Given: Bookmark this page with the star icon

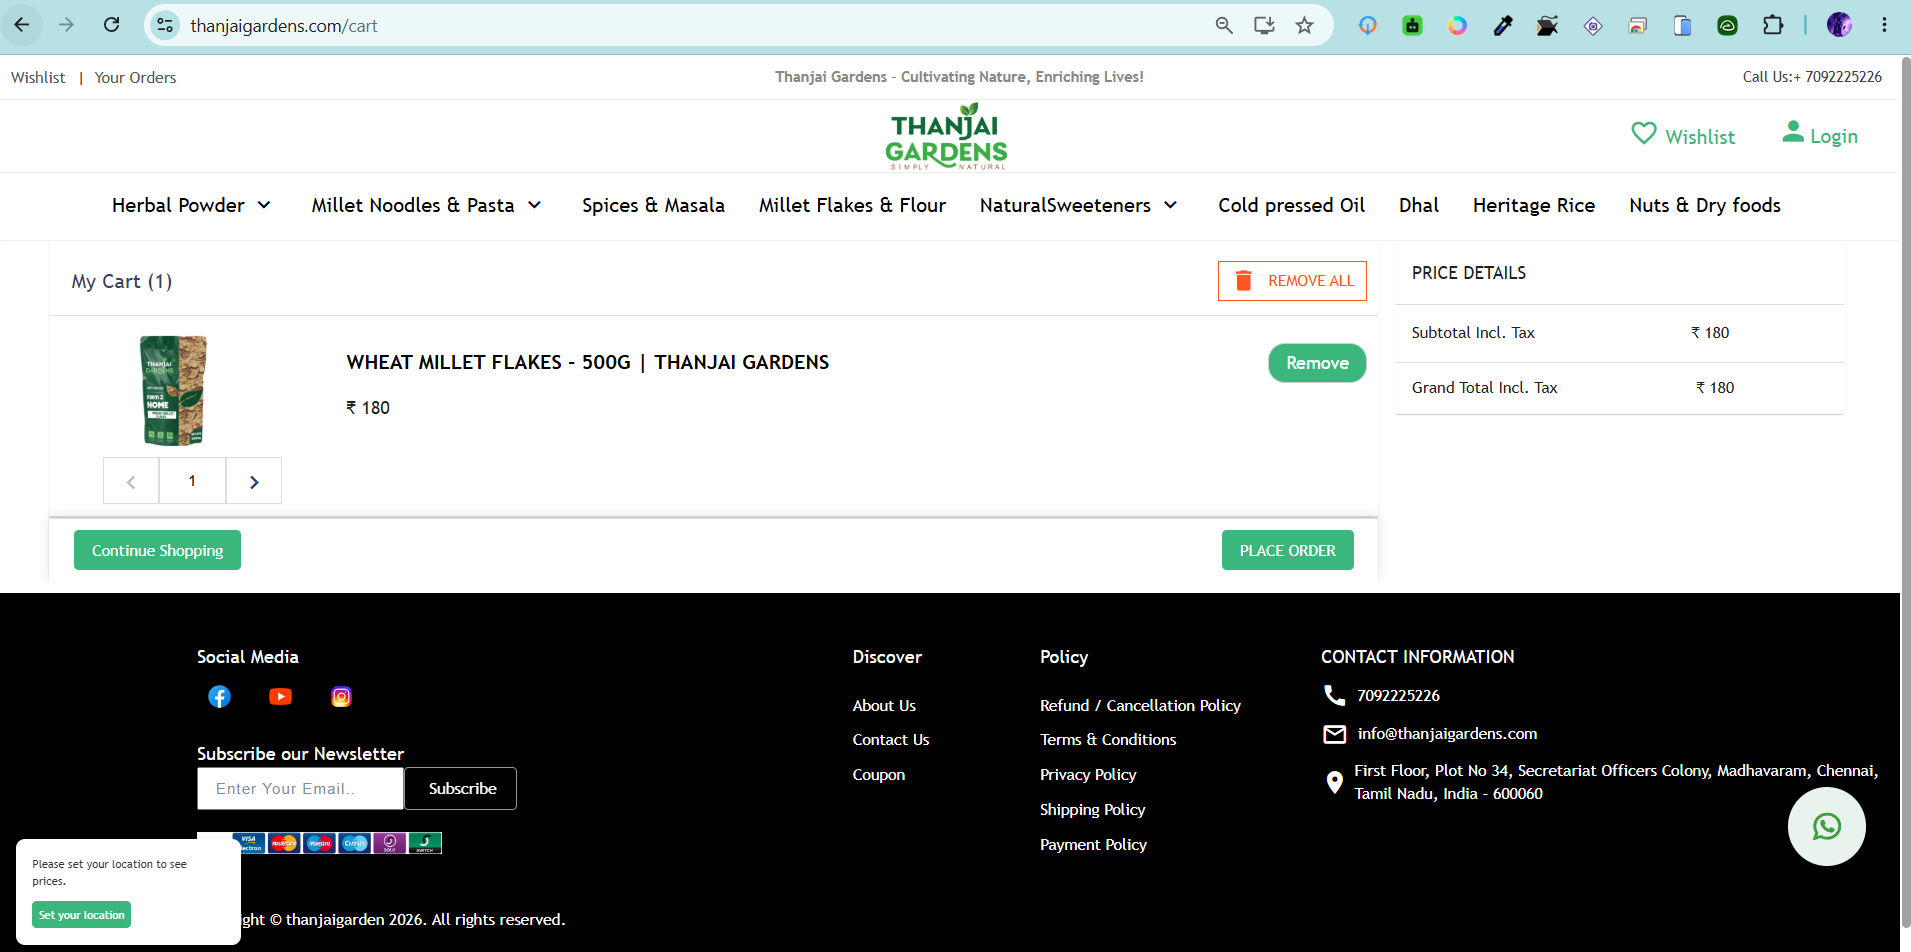Looking at the screenshot, I should tap(1304, 25).
